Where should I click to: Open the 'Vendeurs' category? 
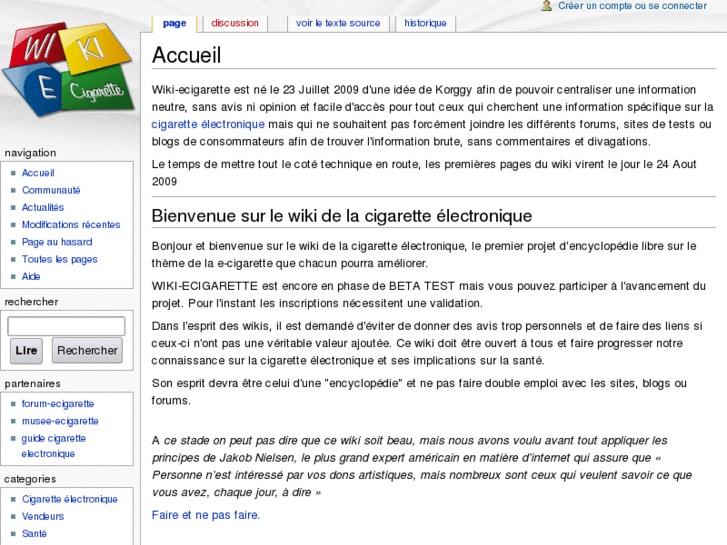(x=43, y=516)
